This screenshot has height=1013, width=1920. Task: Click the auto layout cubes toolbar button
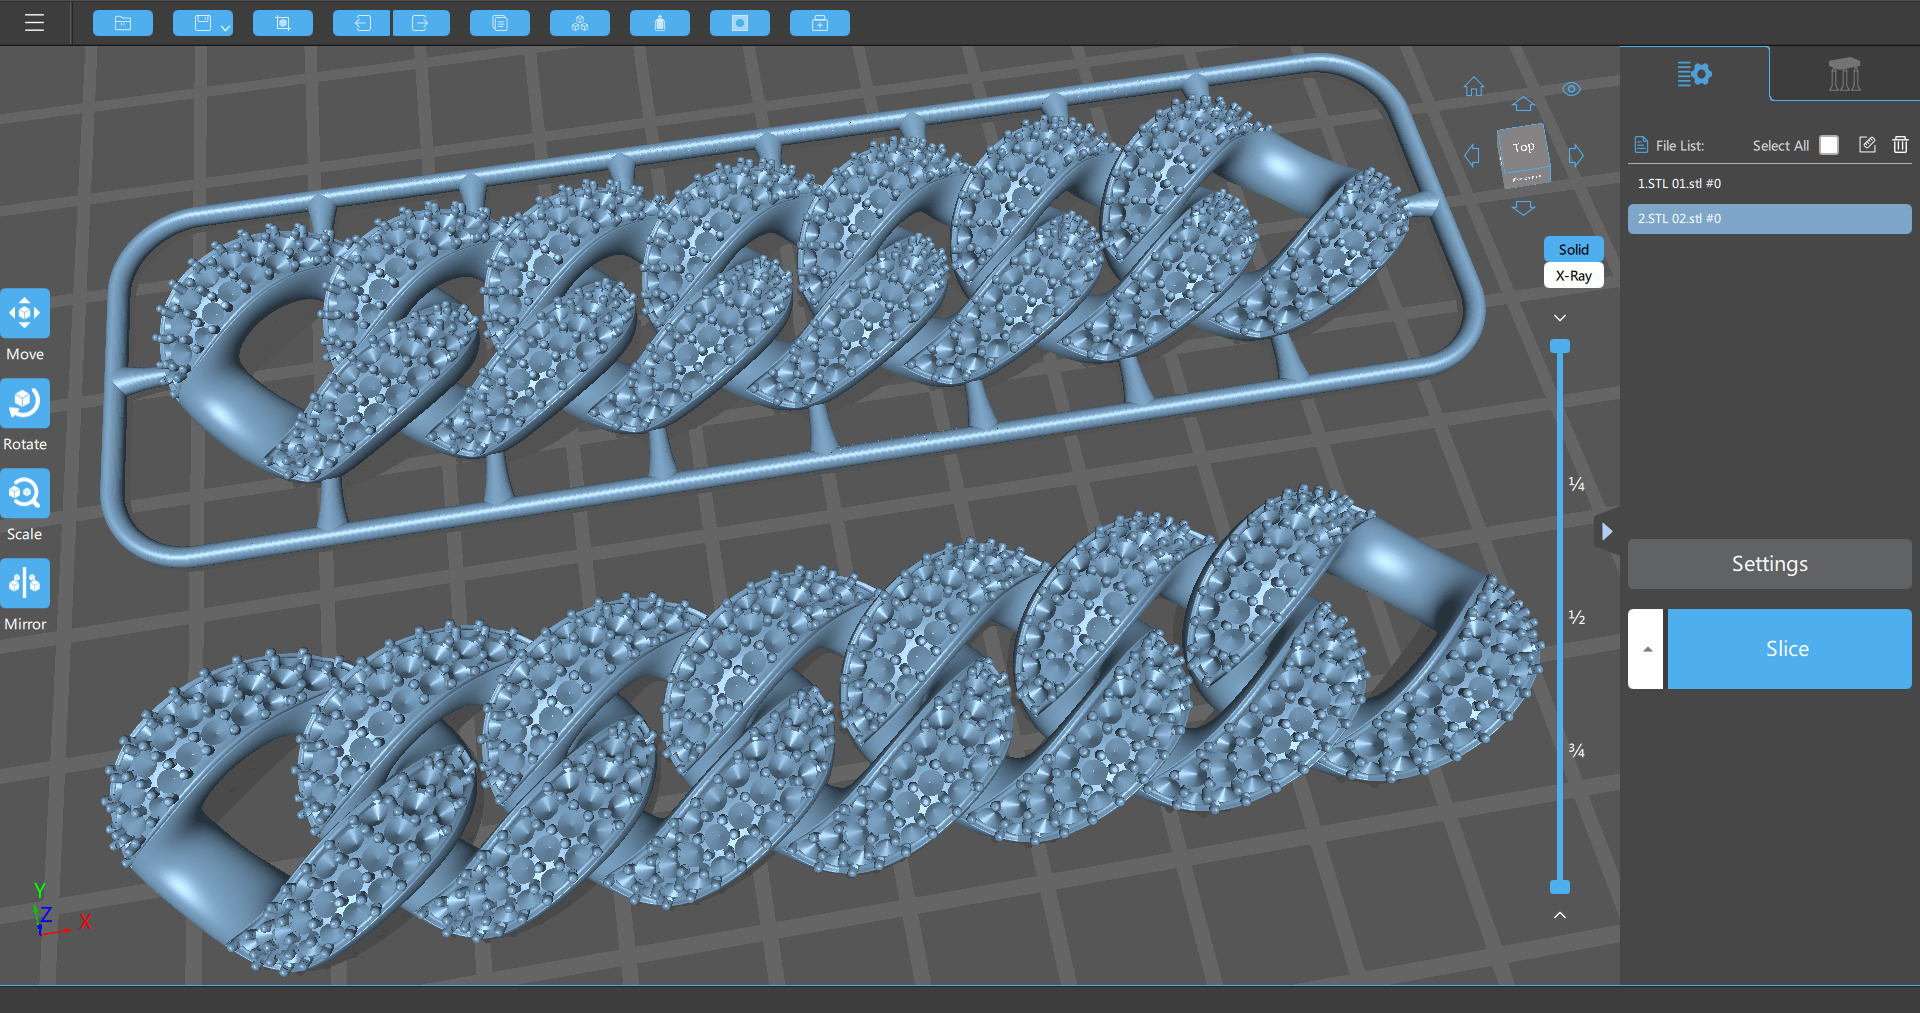580,23
